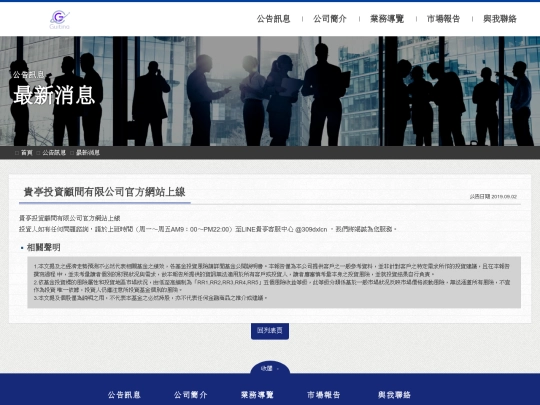The height and width of the screenshot is (405, 540).
Task: Open 市場報告 in footer menu
Action: pos(324,395)
